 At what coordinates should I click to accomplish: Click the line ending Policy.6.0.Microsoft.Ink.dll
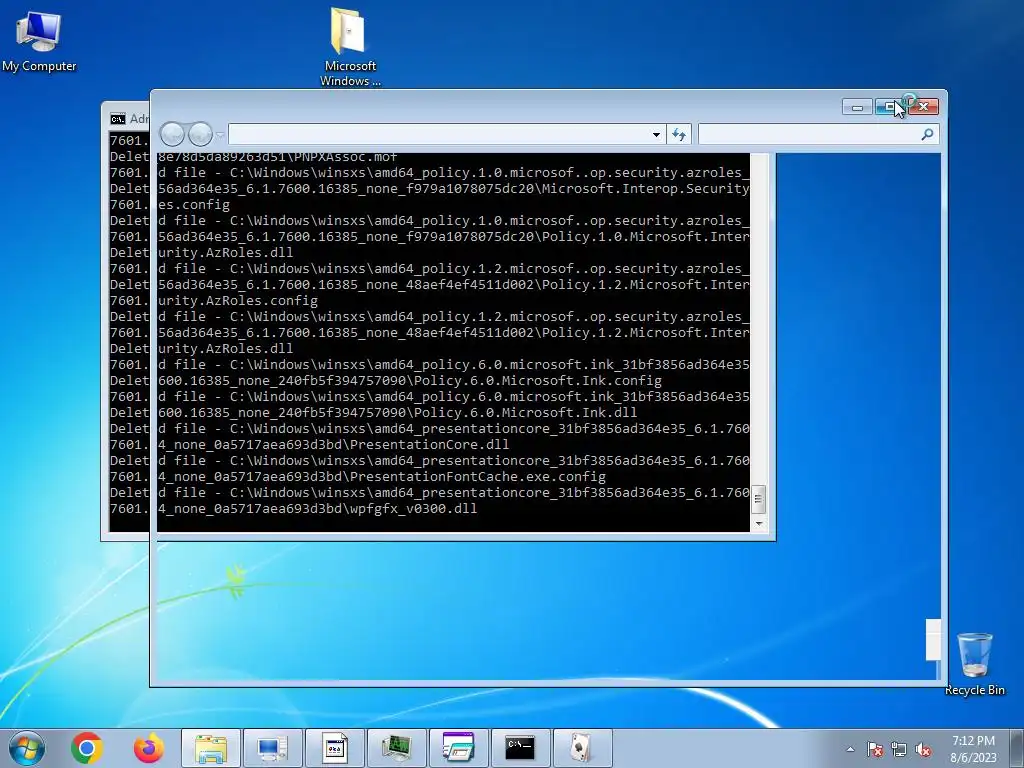tap(398, 413)
